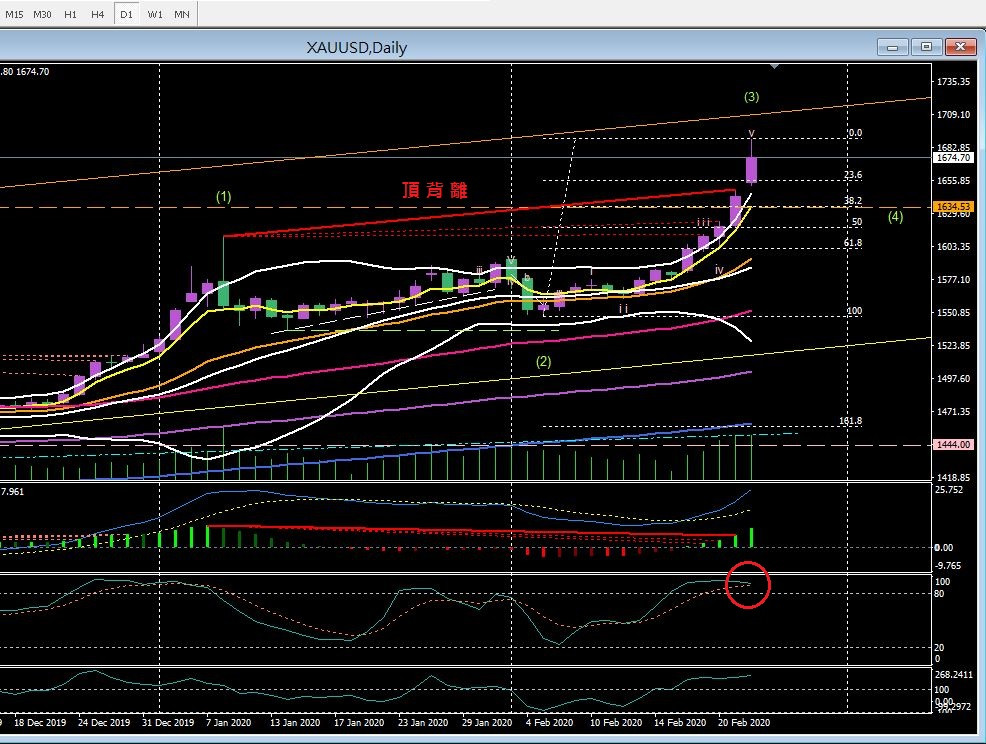Switch to the M15 timeframe
Viewport: 986px width, 744px height.
pos(14,14)
